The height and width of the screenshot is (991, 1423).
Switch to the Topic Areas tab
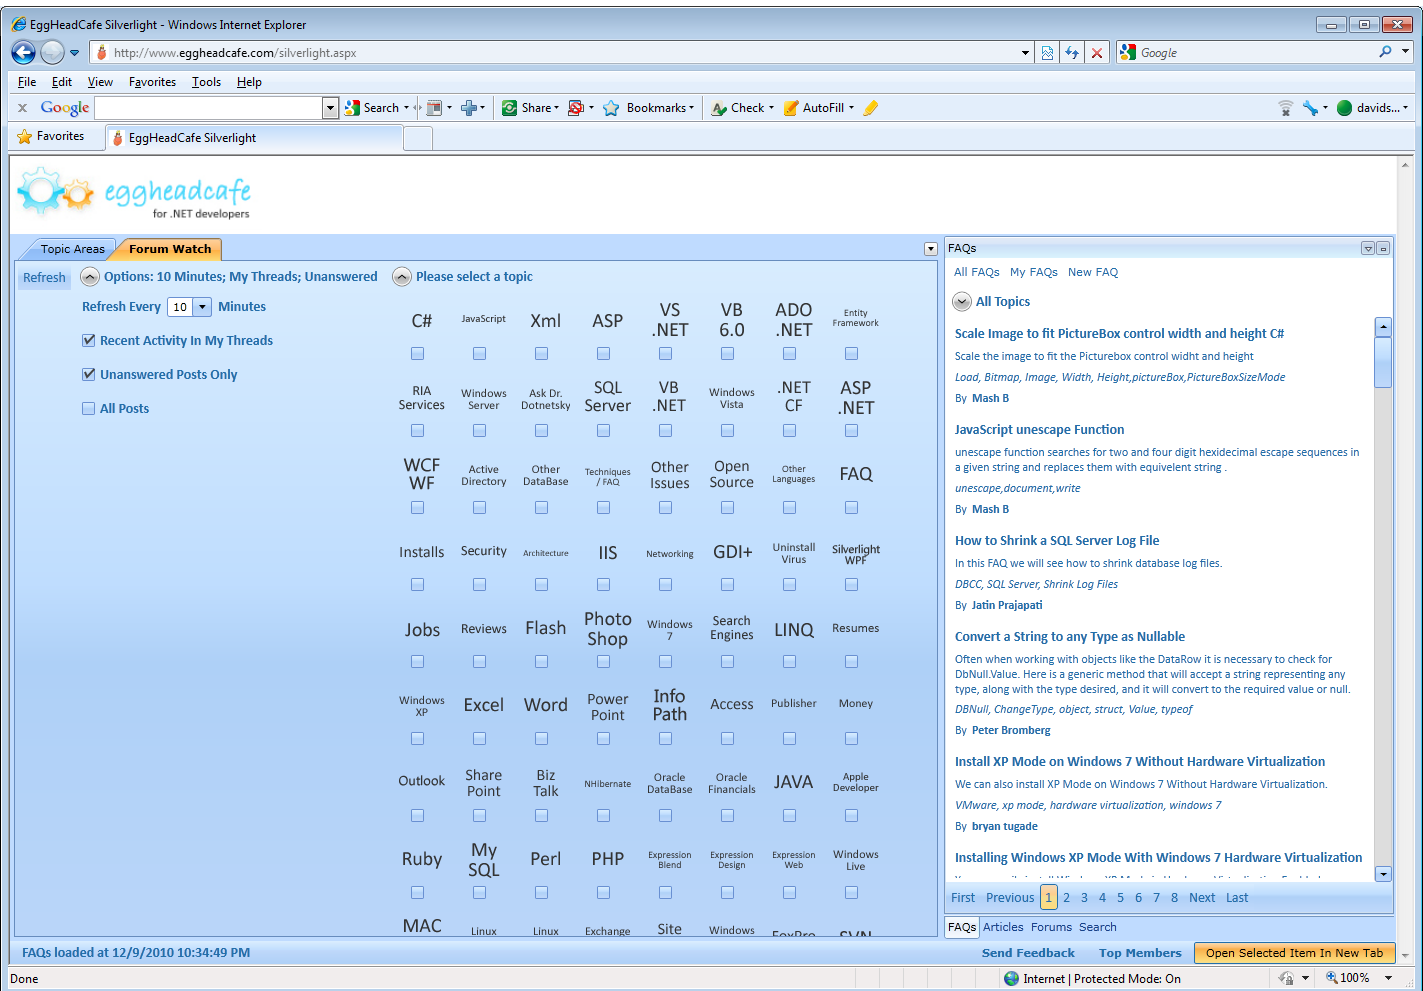[x=72, y=249]
